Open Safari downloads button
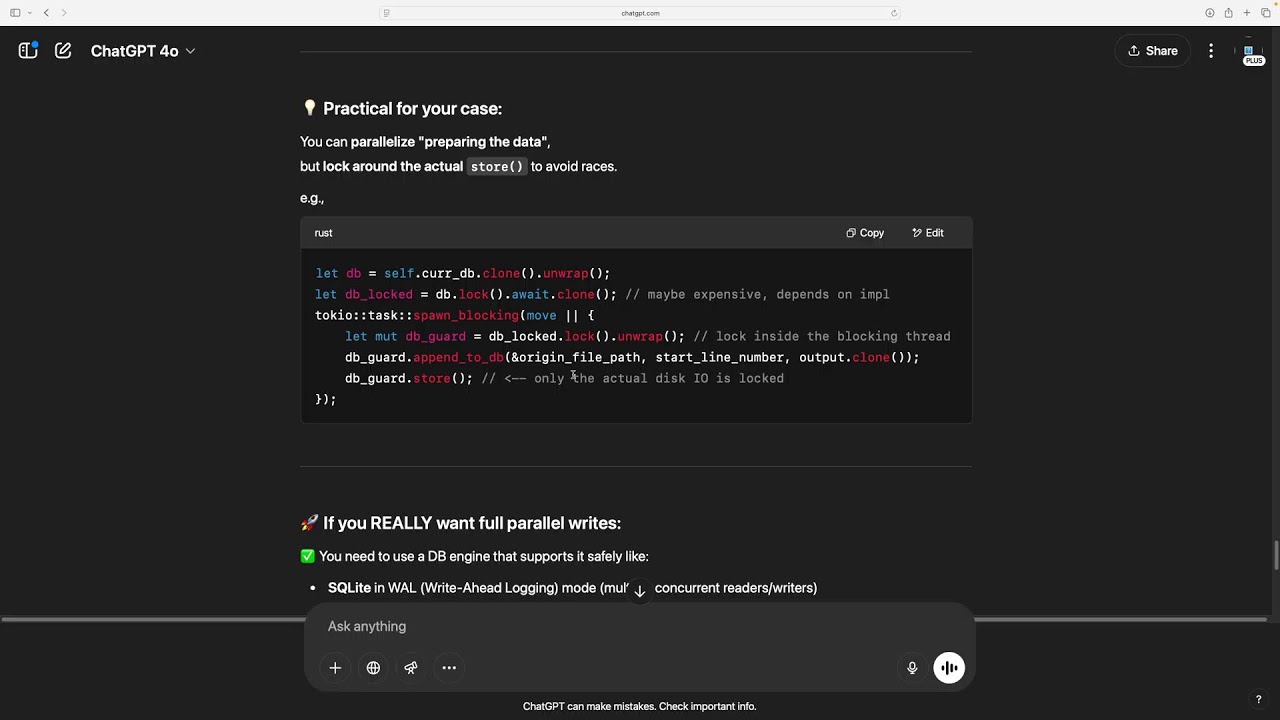 (1210, 13)
